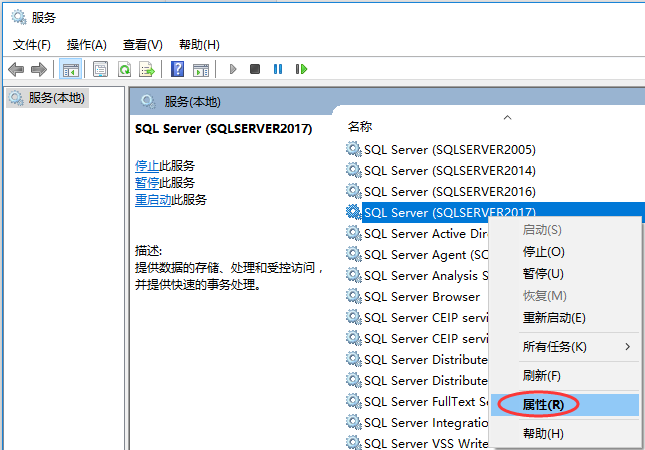Select 服务(本地) in the left tree
Image resolution: width=645 pixels, height=450 pixels.
click(48, 98)
